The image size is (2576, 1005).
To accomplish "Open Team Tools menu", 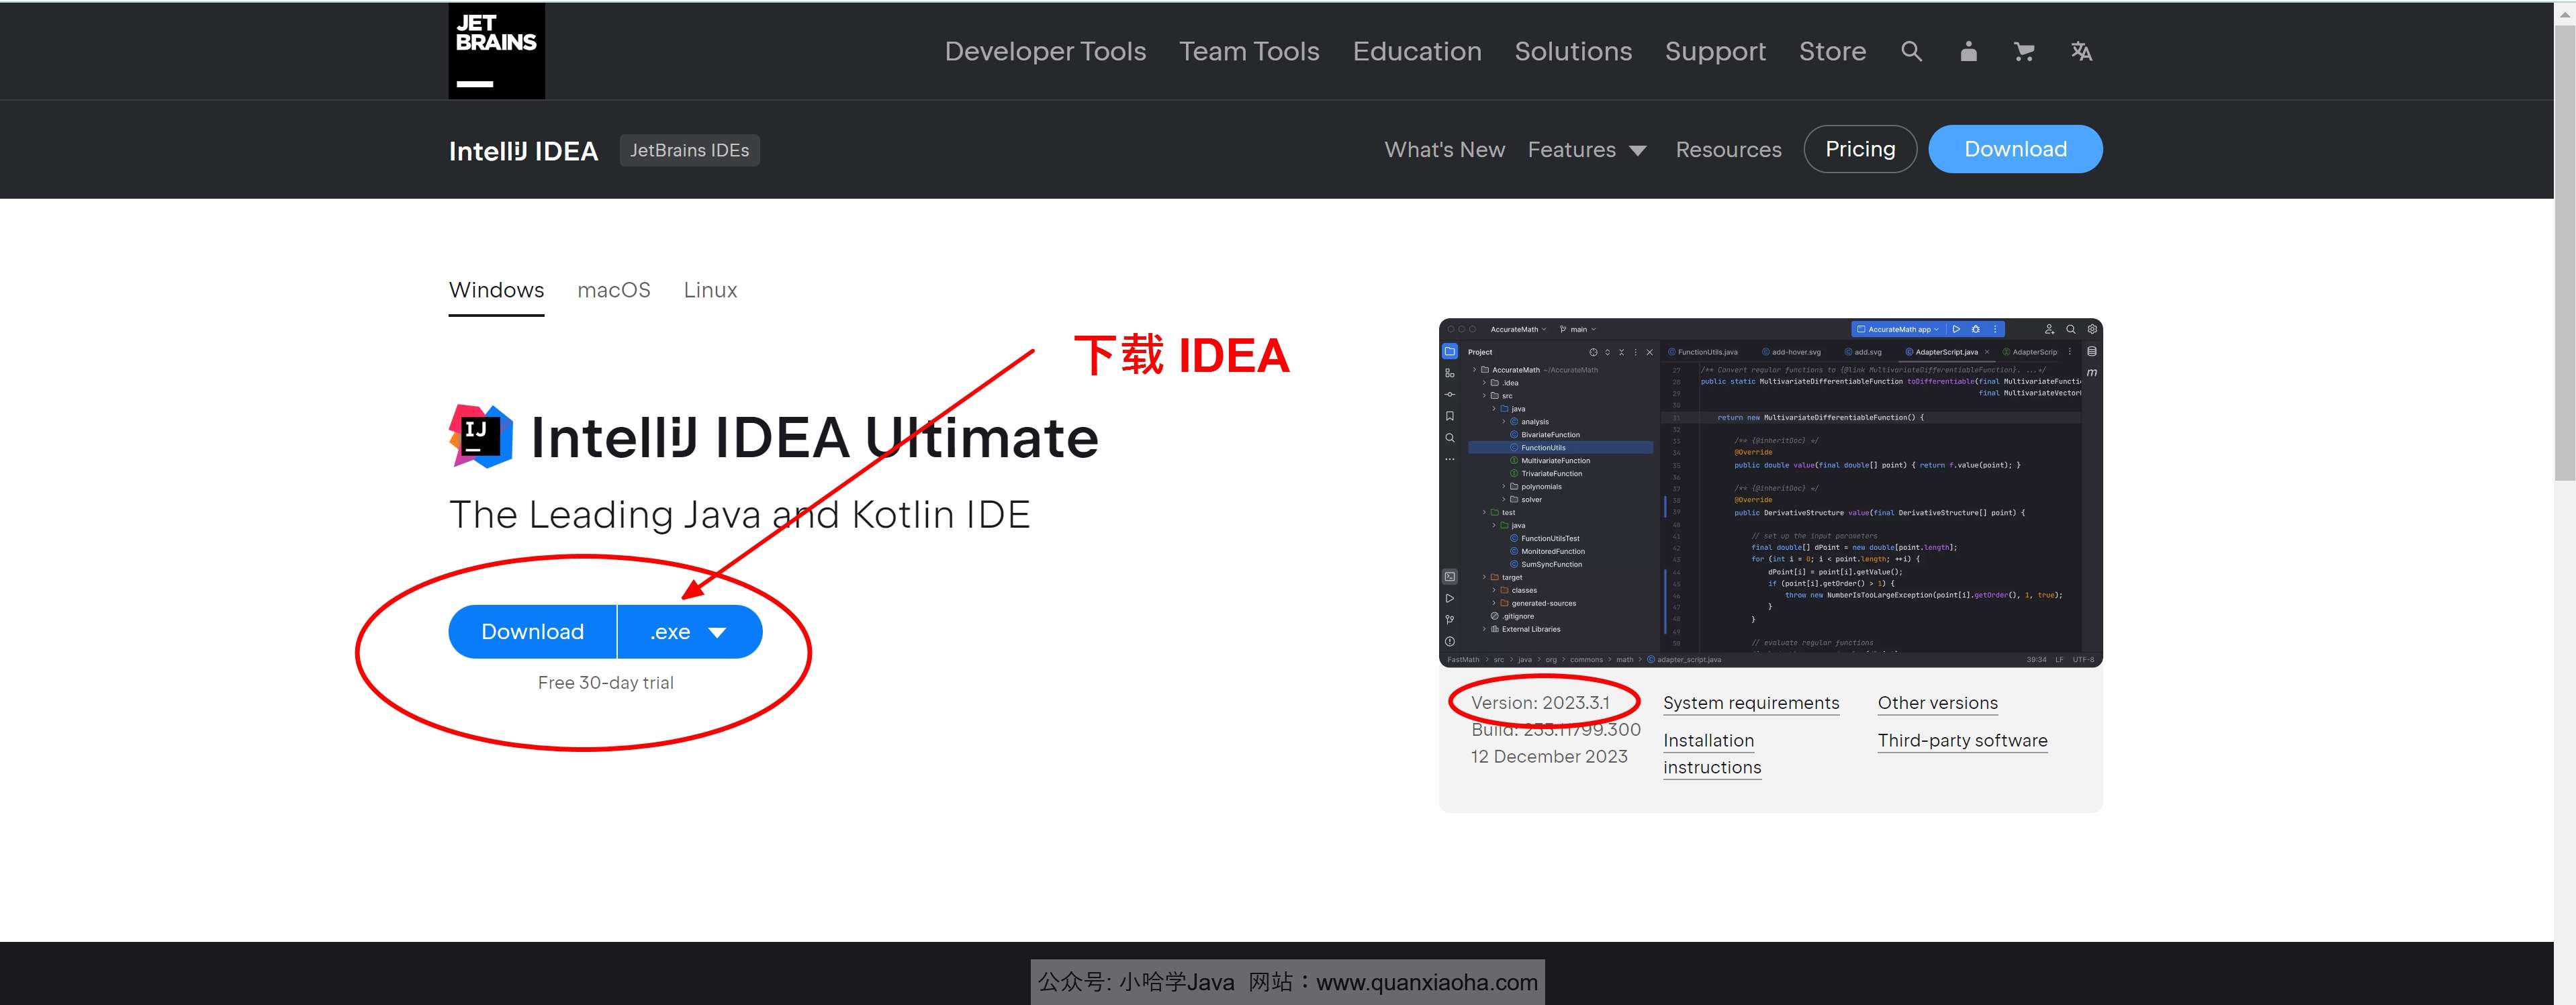I will pyautogui.click(x=1249, y=51).
